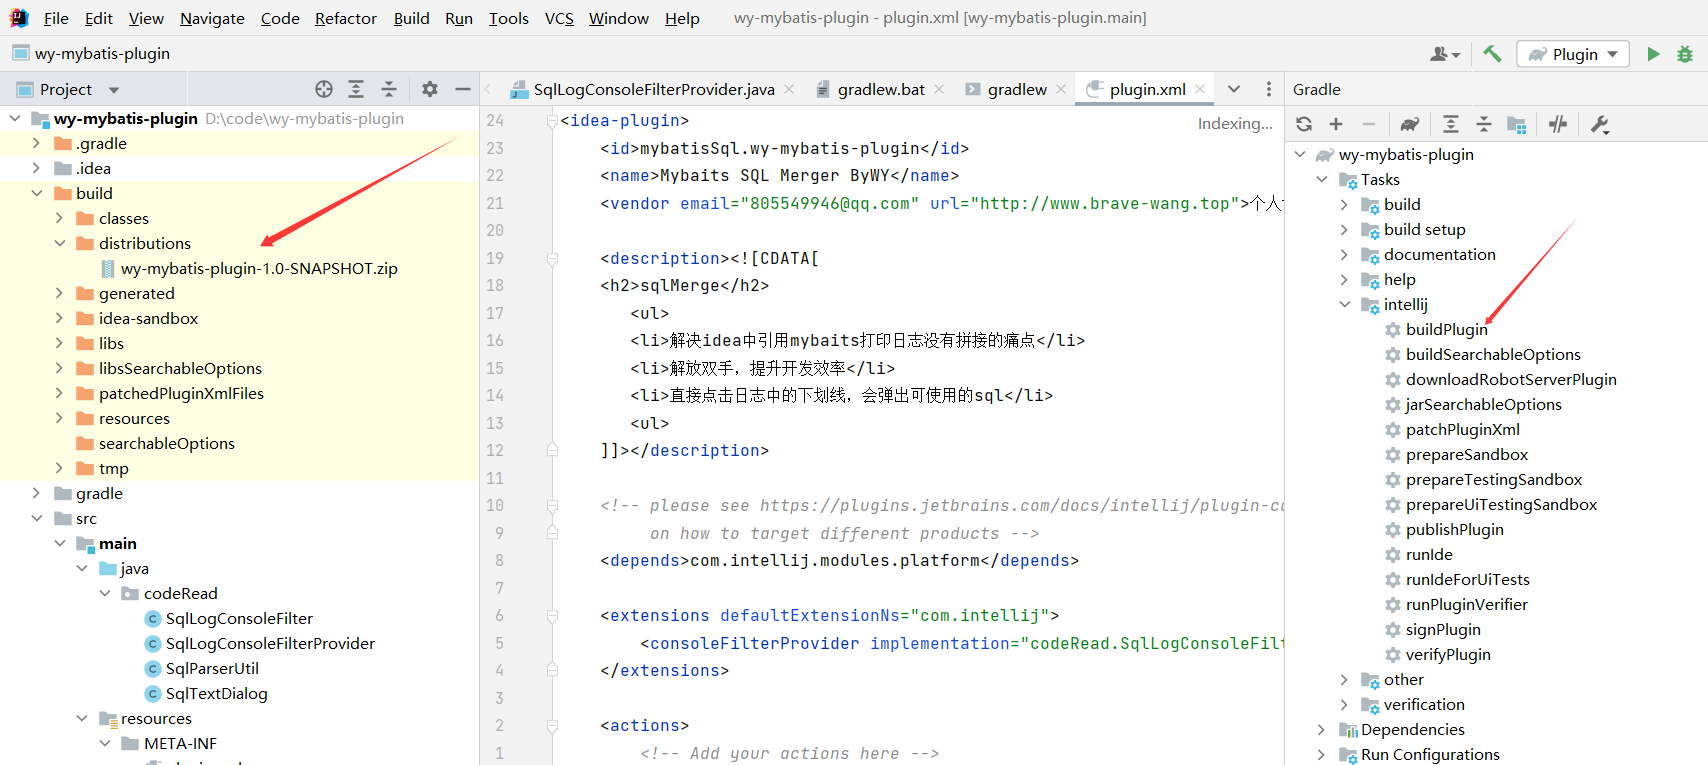Open the VCS menu

559,18
